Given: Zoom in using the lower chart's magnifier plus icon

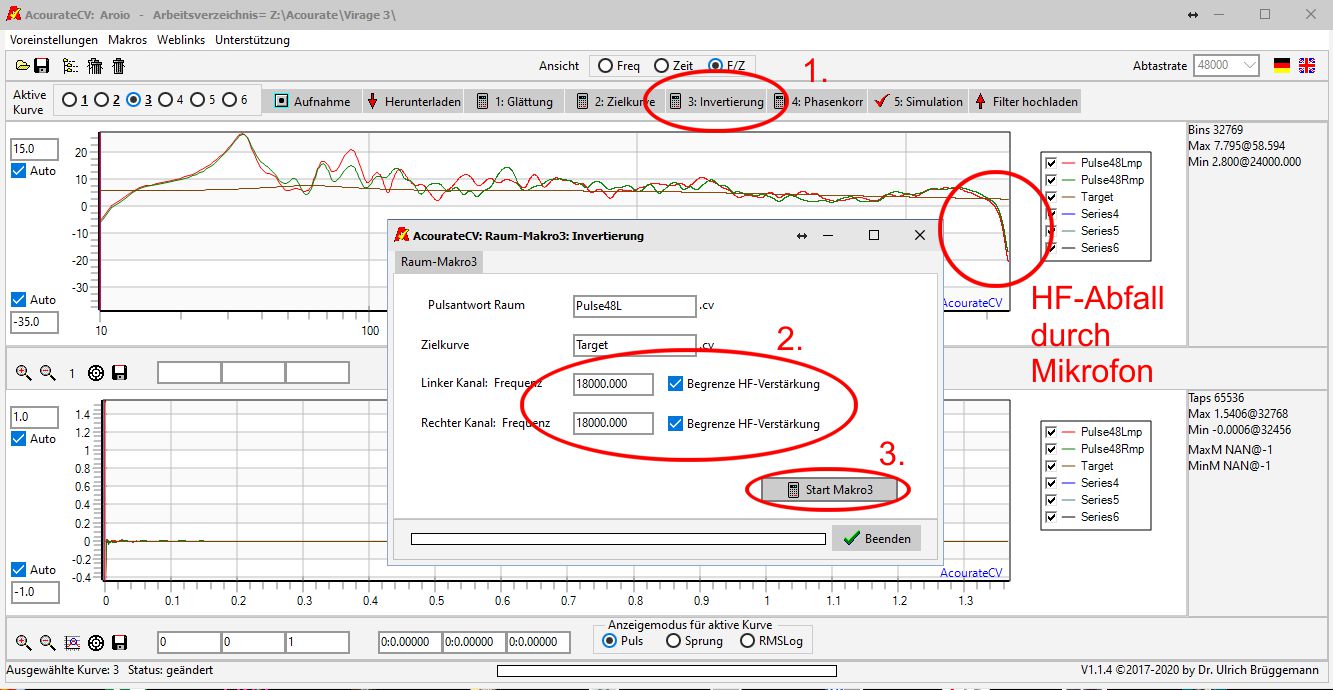Looking at the screenshot, I should [24, 642].
